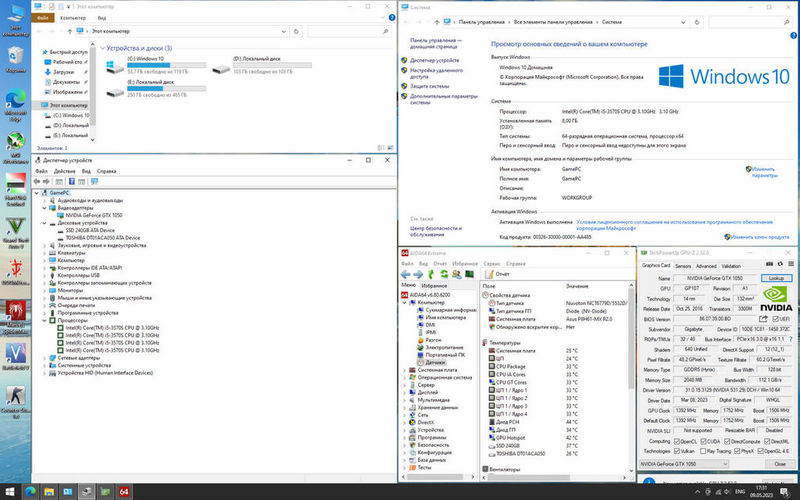The width and height of the screenshot is (800, 500).
Task: Click the Windows Start button
Action: pyautogui.click(x=10, y=492)
